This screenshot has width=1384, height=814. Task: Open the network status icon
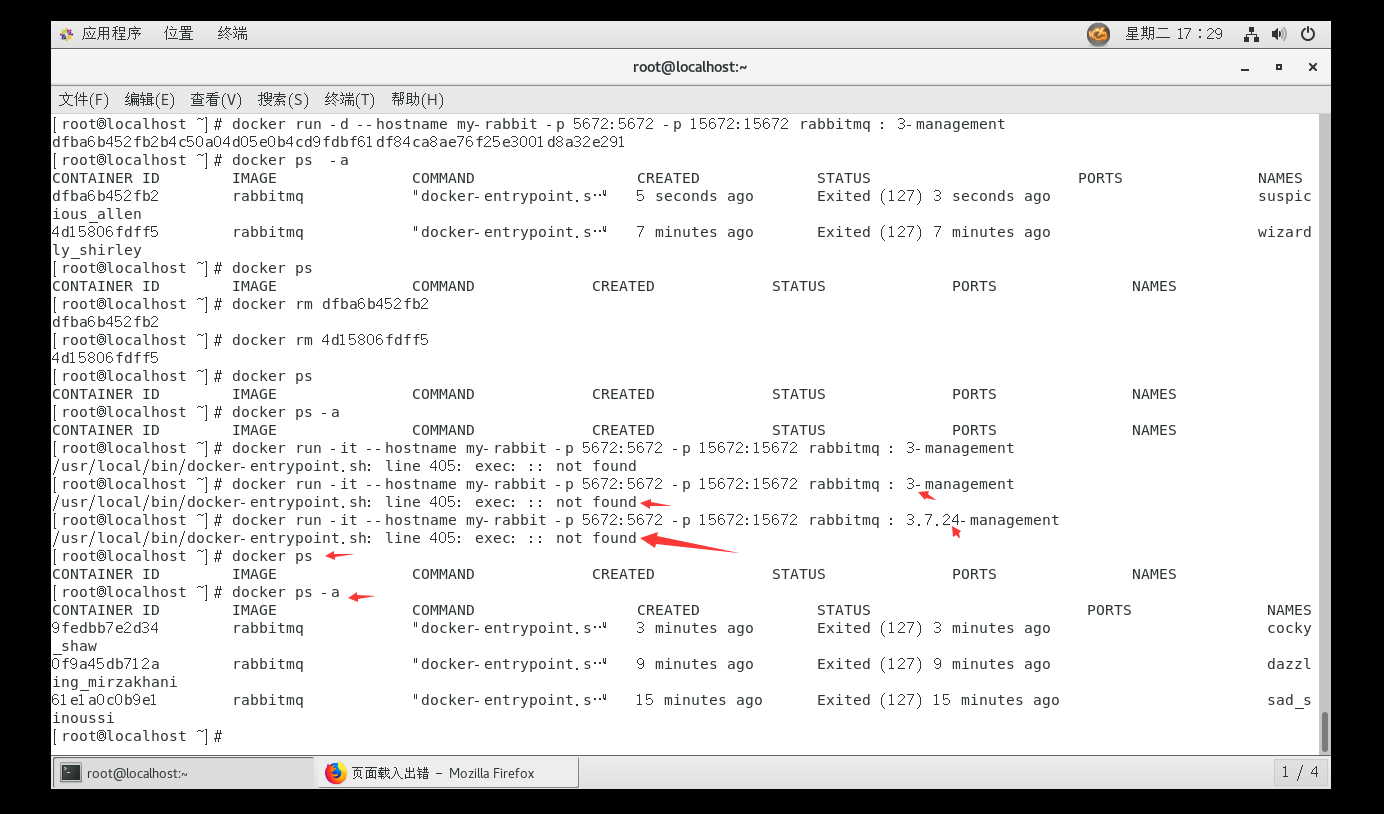click(x=1251, y=34)
